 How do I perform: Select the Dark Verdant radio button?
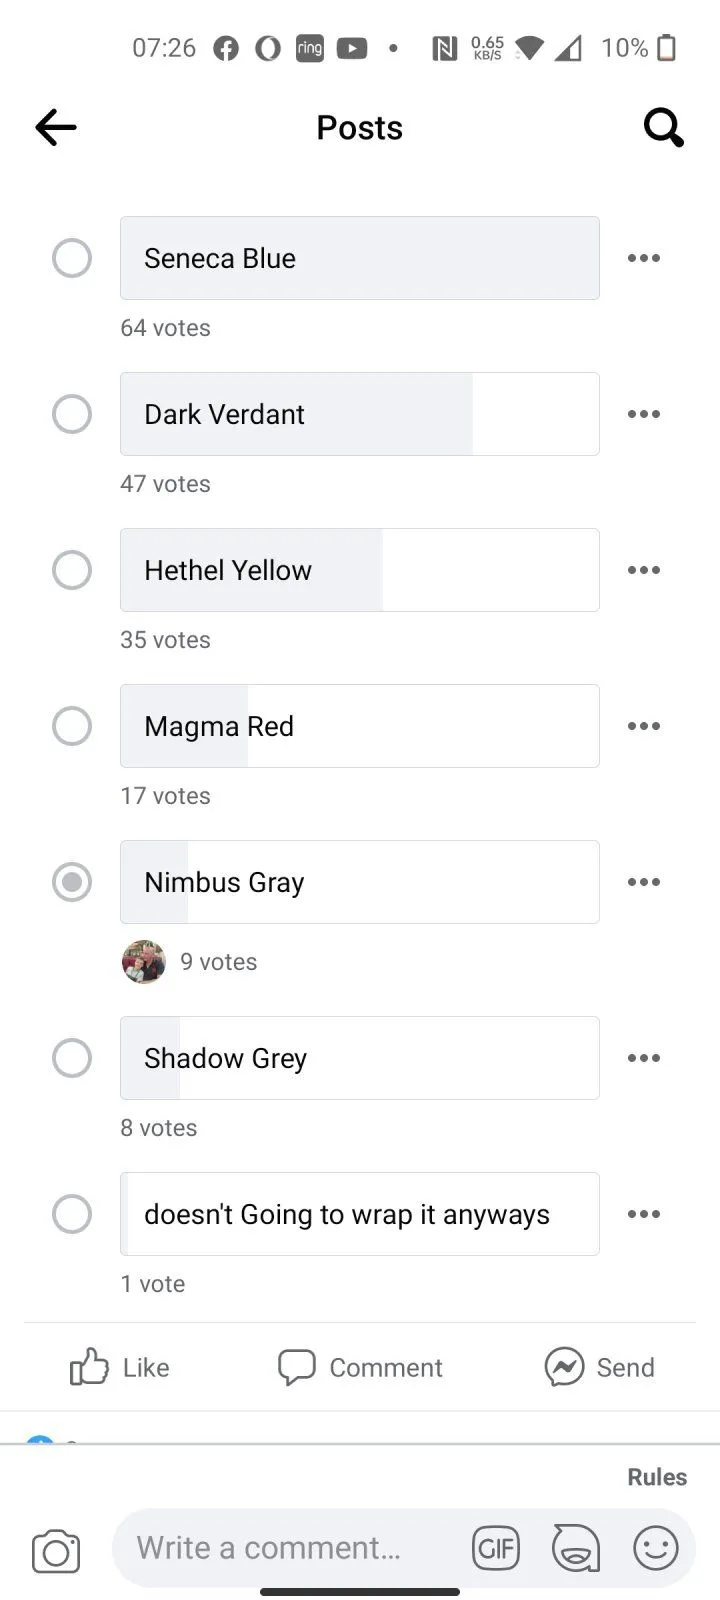(x=72, y=414)
